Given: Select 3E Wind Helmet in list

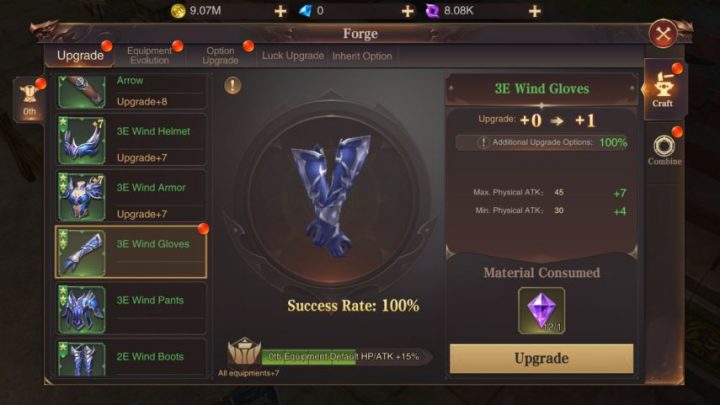Looking at the screenshot, I should tap(131, 140).
